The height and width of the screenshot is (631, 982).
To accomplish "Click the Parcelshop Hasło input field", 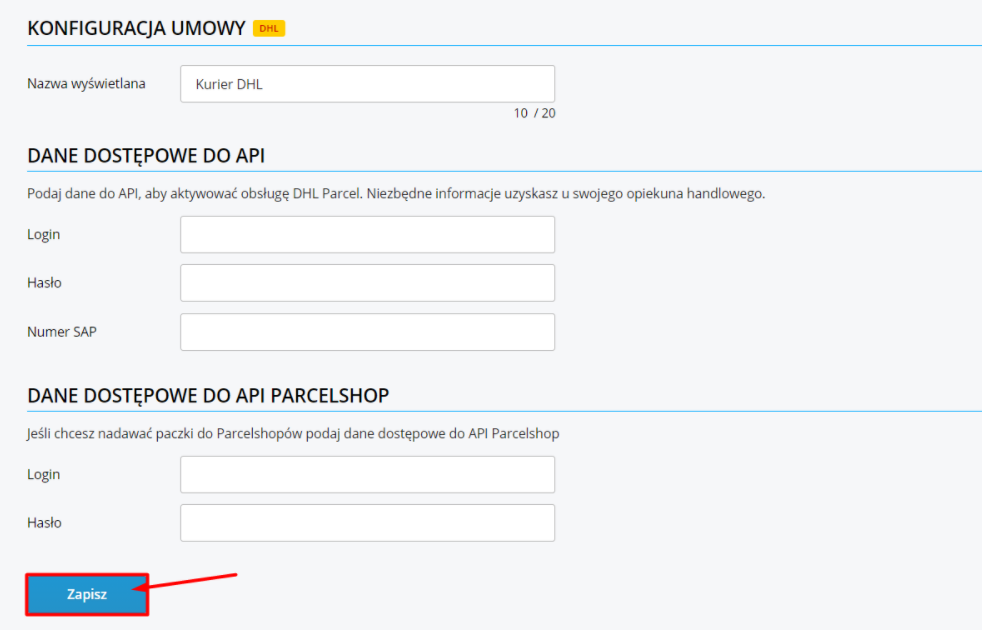I will [x=367, y=523].
